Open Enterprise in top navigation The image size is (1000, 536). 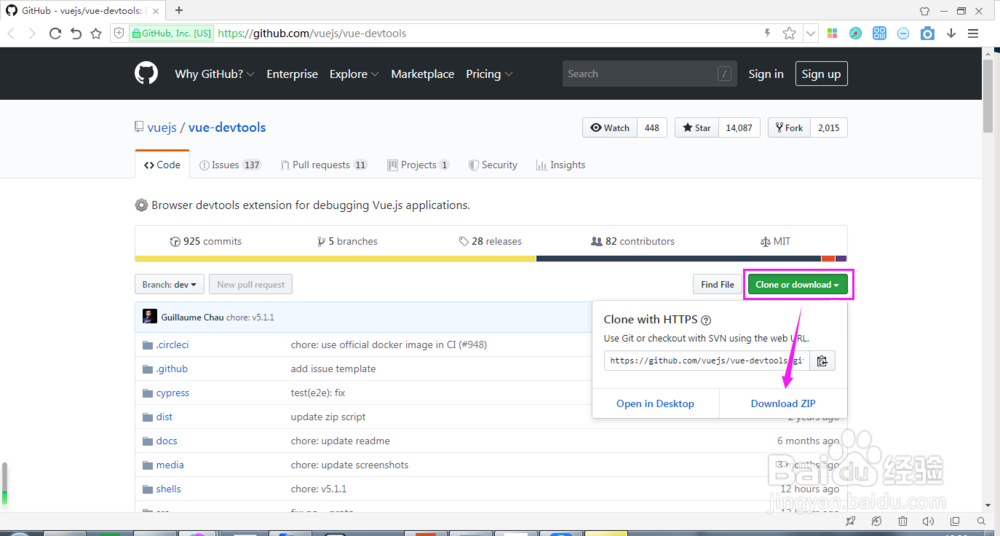292,74
